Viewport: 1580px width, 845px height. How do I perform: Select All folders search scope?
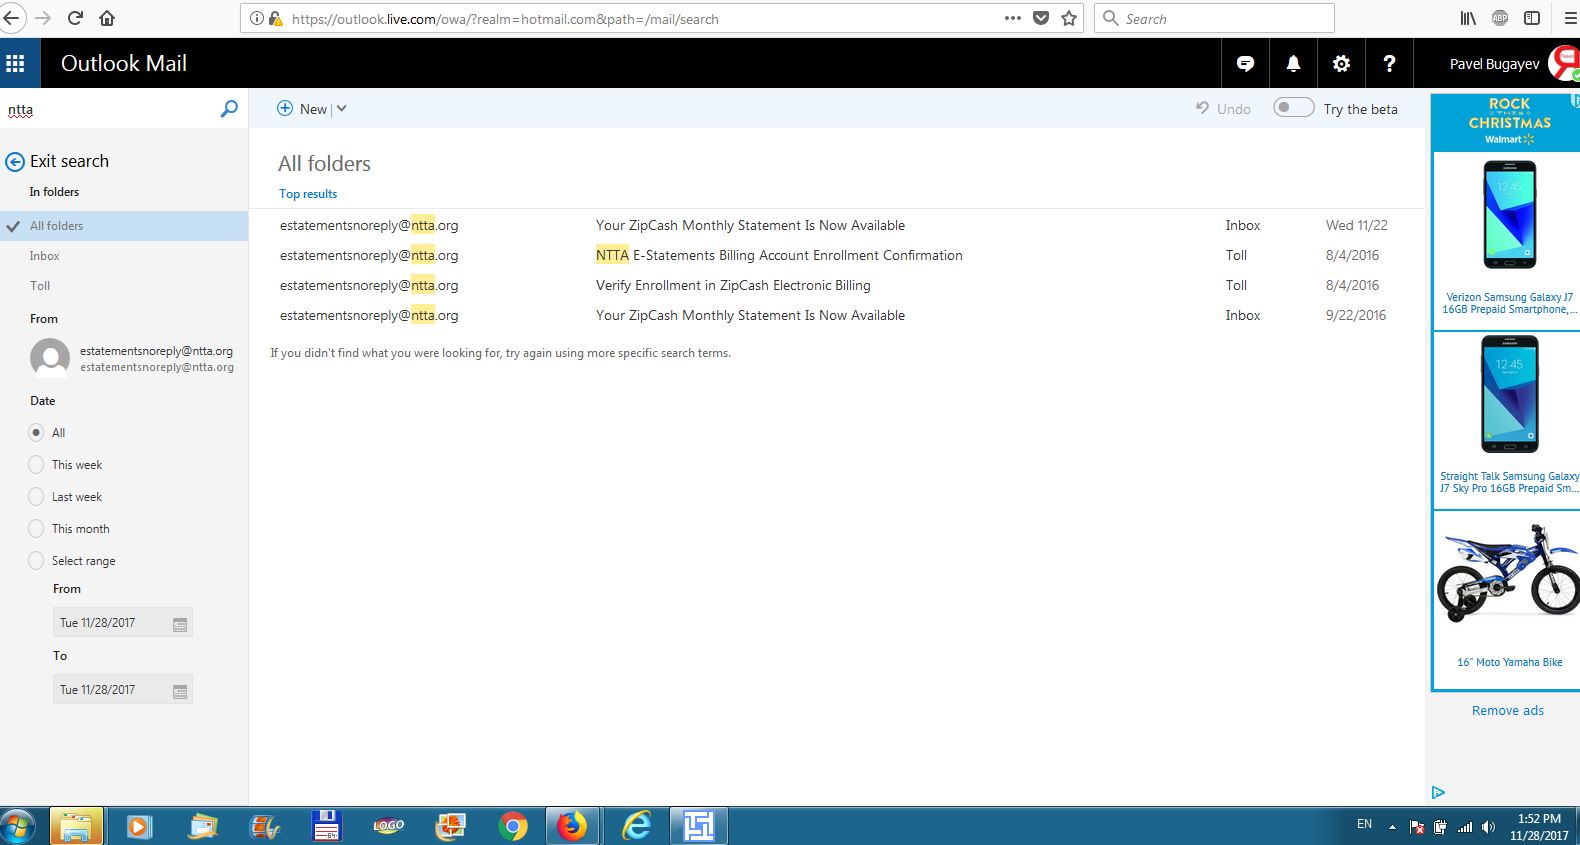click(124, 226)
